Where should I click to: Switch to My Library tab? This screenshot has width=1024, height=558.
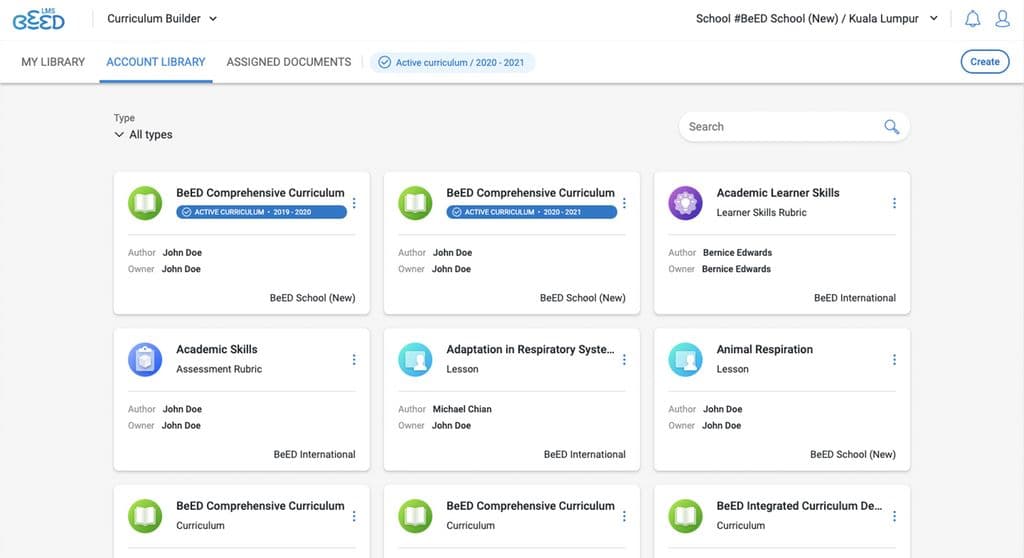(x=53, y=62)
